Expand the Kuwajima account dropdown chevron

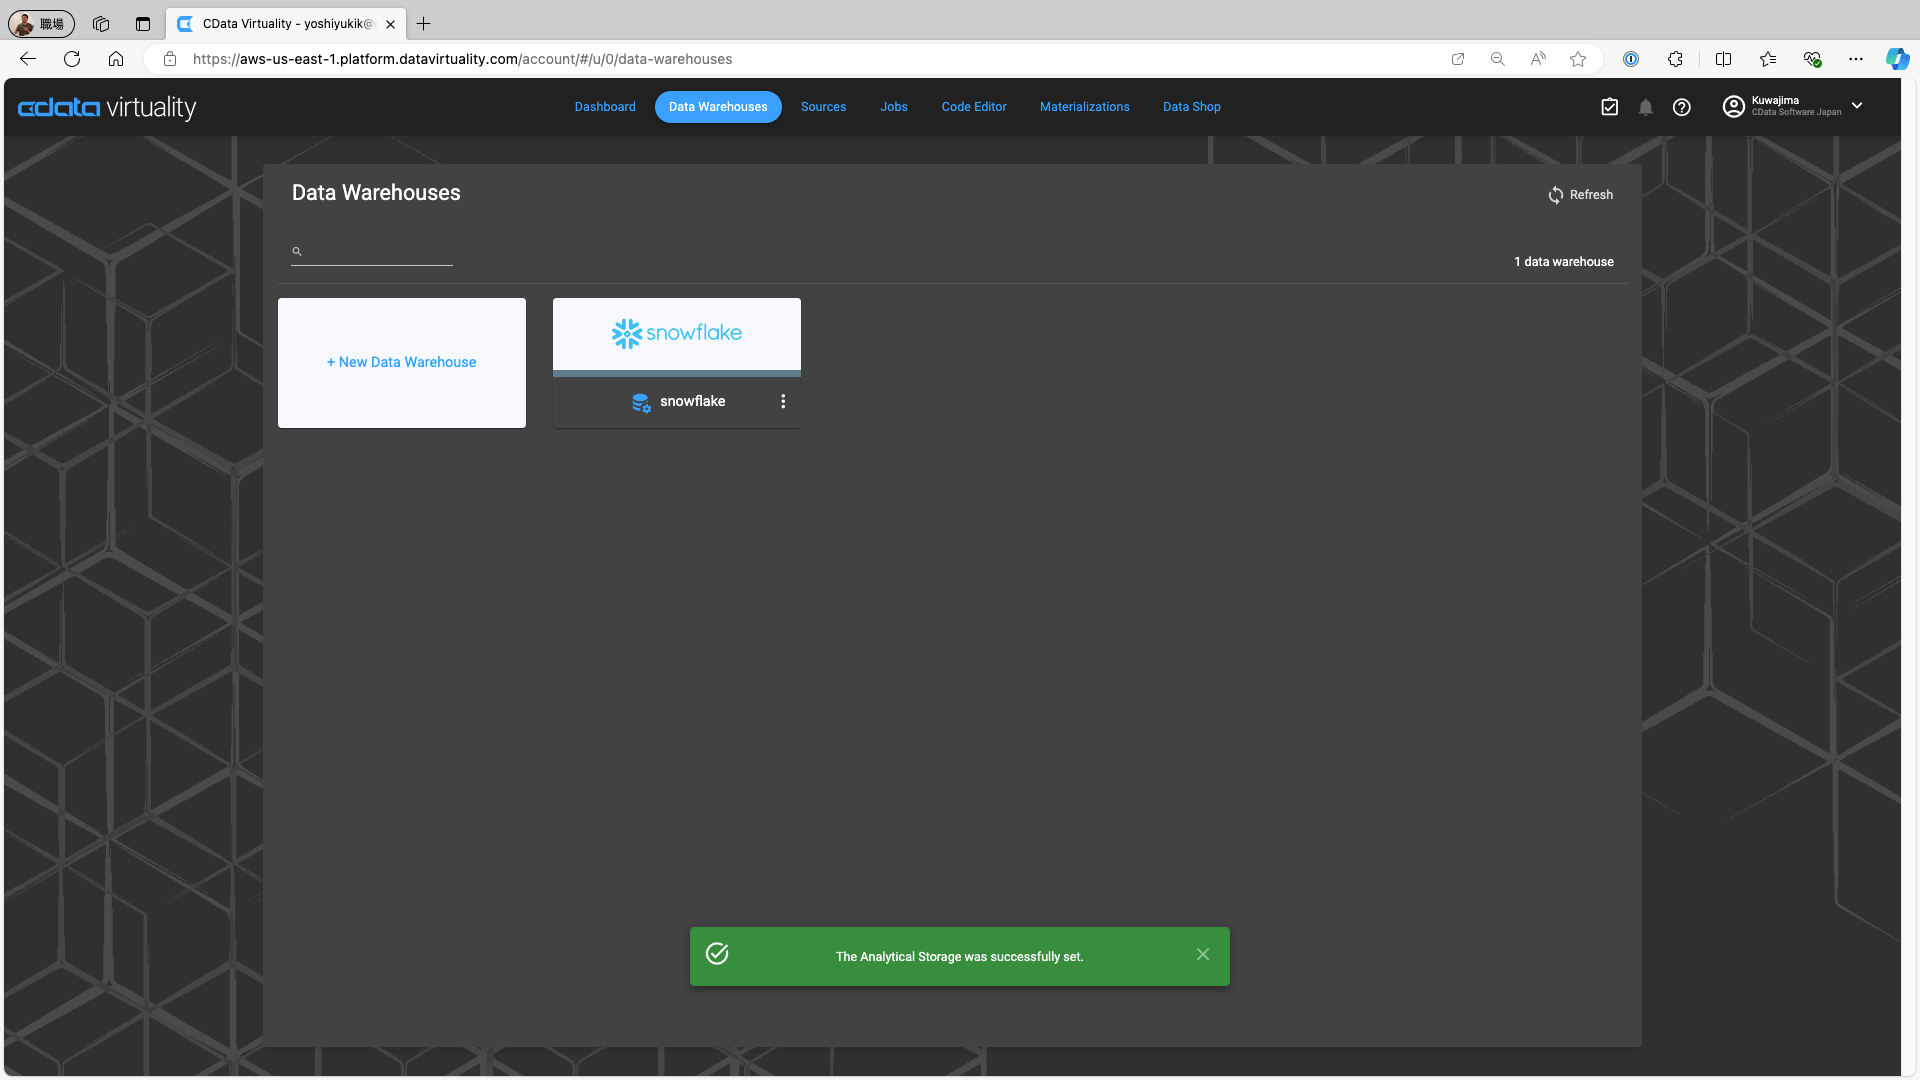click(x=1857, y=106)
